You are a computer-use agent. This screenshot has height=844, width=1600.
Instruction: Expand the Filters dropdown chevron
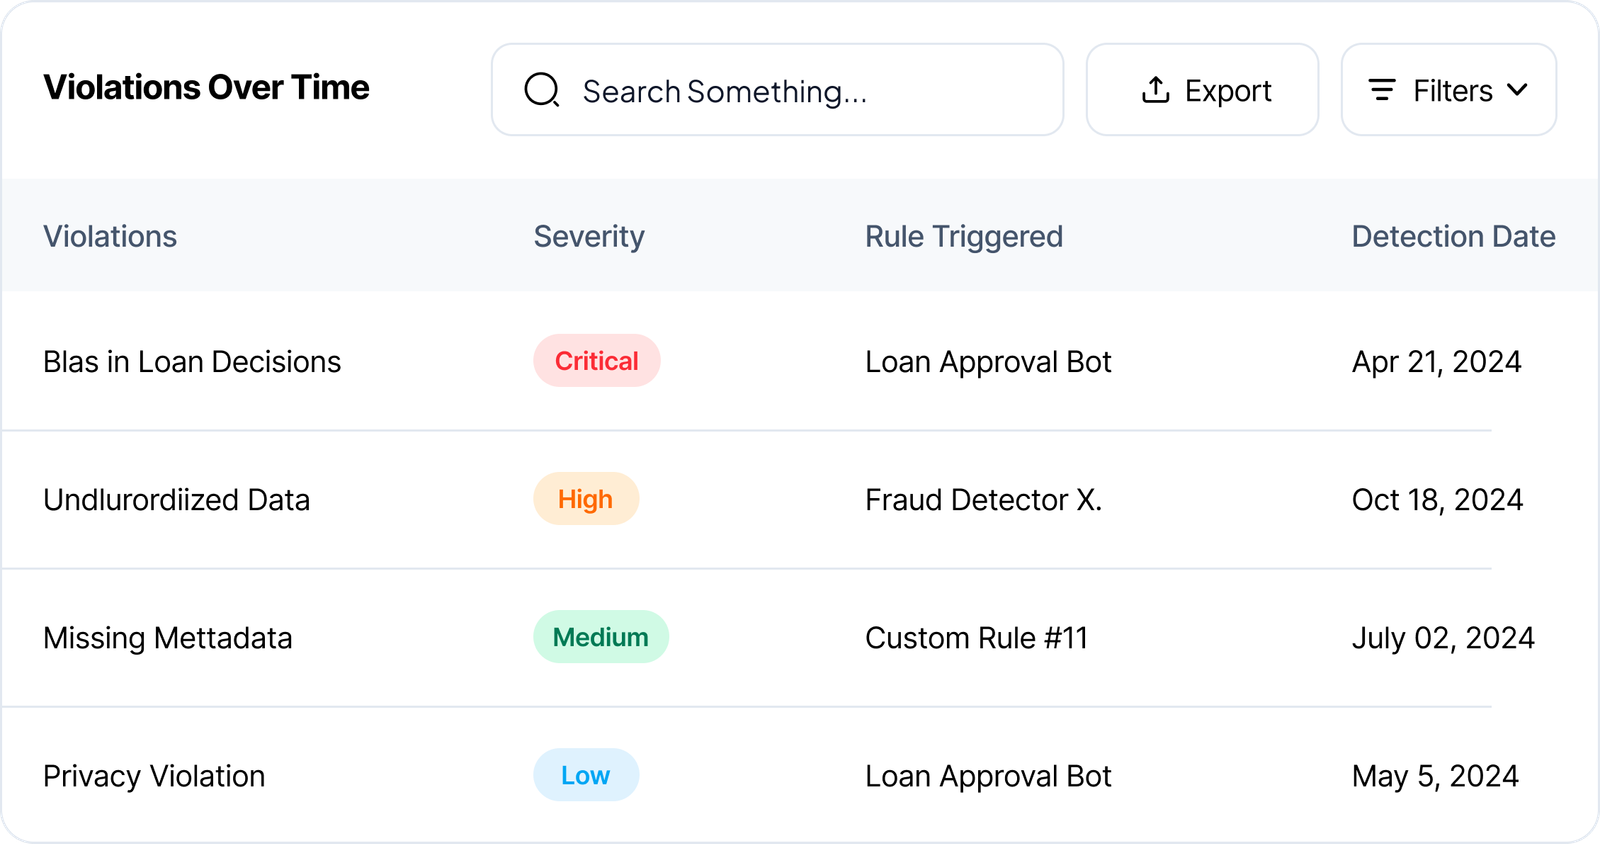[x=1517, y=90]
